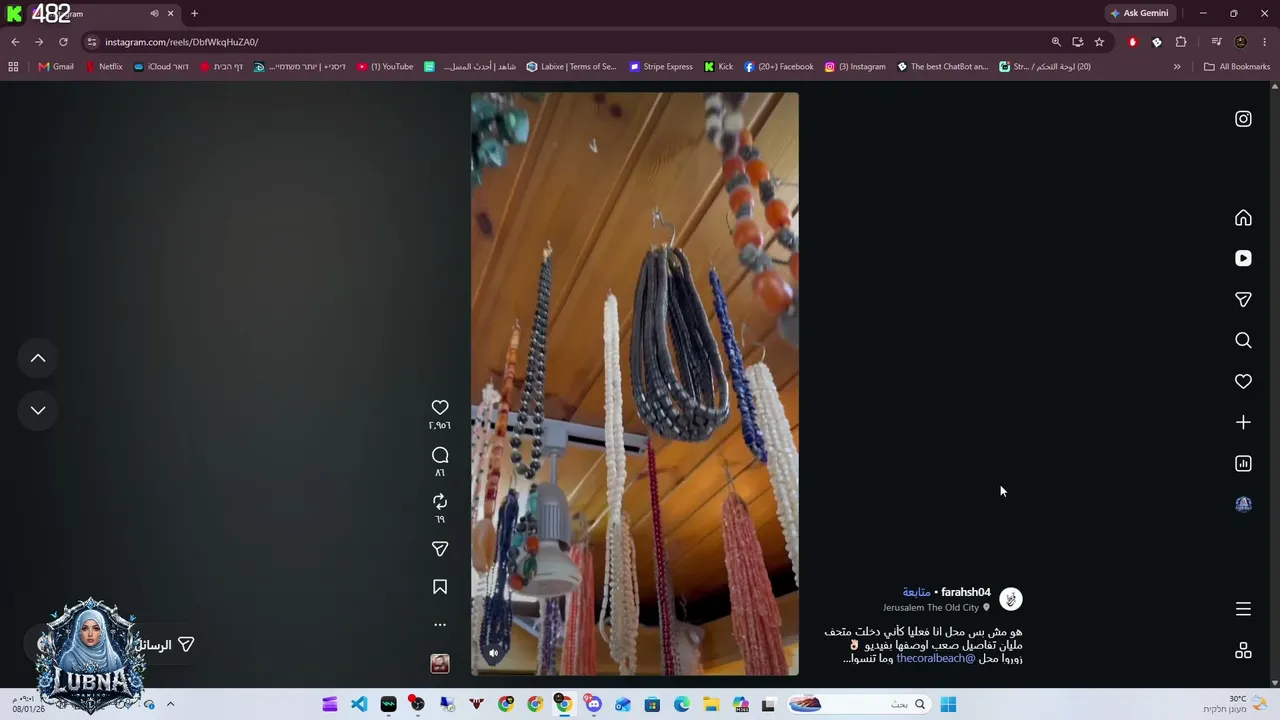Mute the tab via its speaker icon
The image size is (1280, 720).
coord(154,13)
